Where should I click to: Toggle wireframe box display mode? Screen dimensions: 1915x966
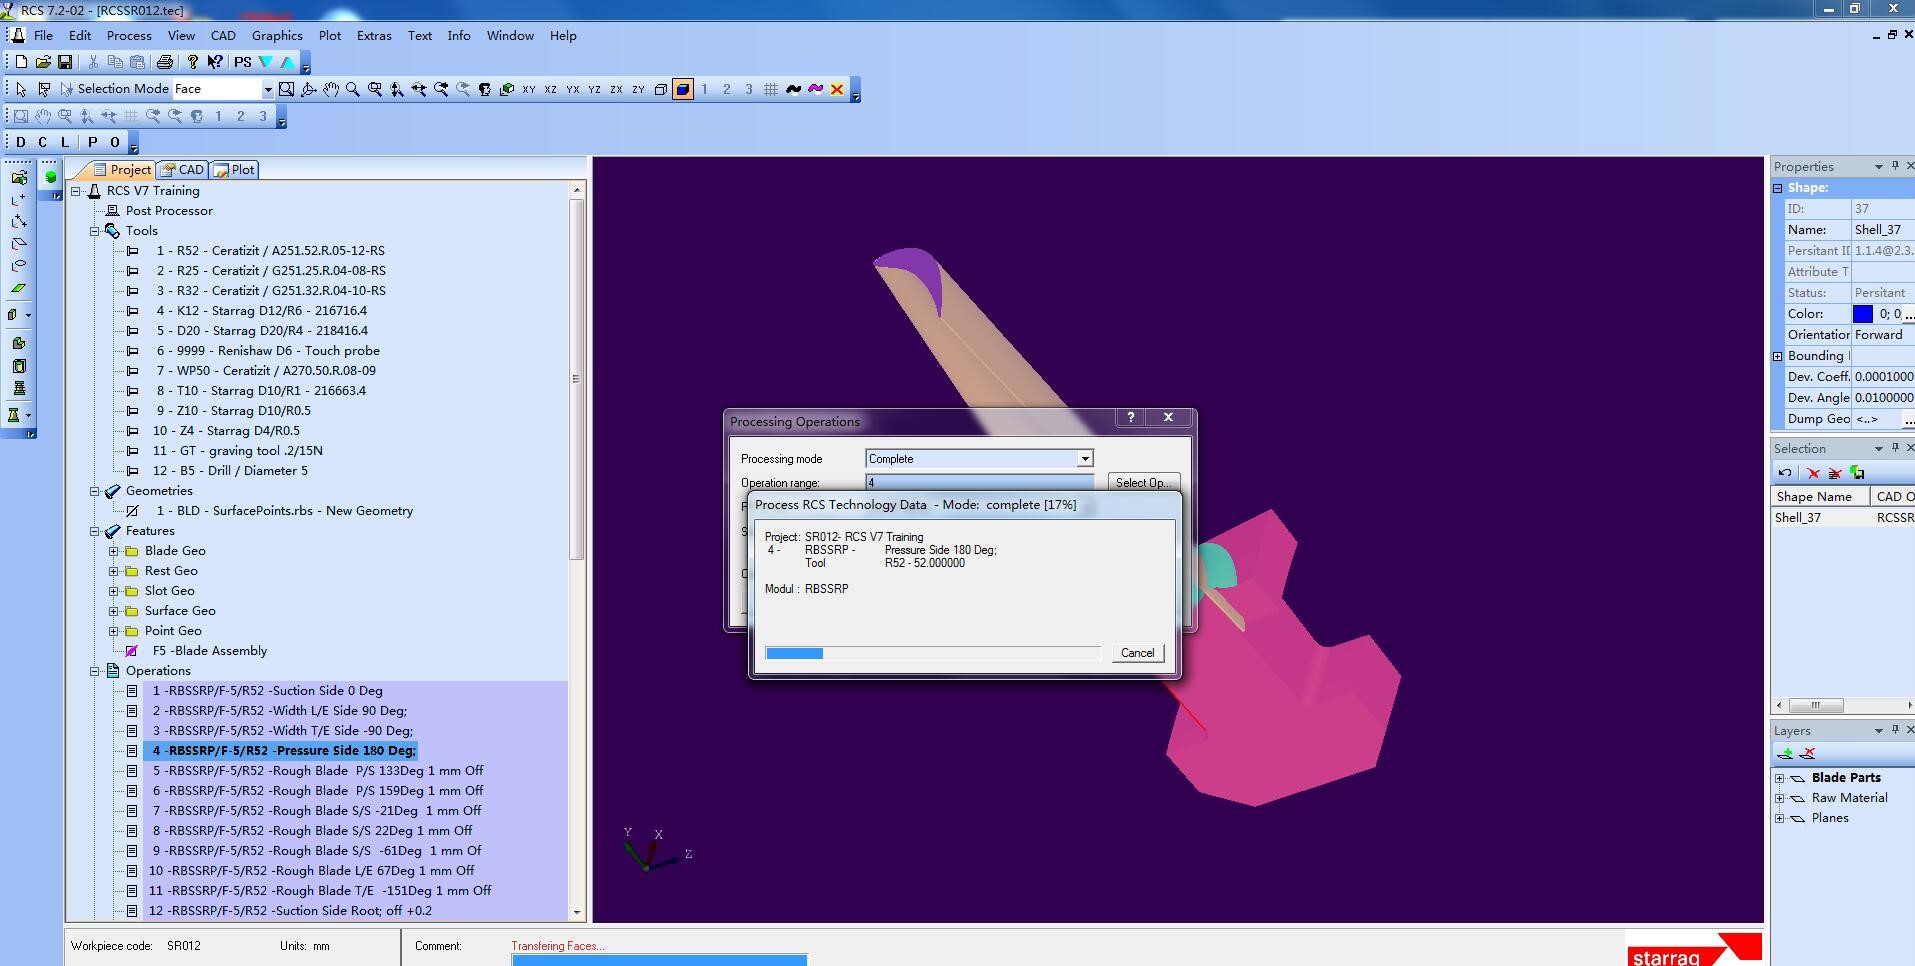pyautogui.click(x=660, y=89)
